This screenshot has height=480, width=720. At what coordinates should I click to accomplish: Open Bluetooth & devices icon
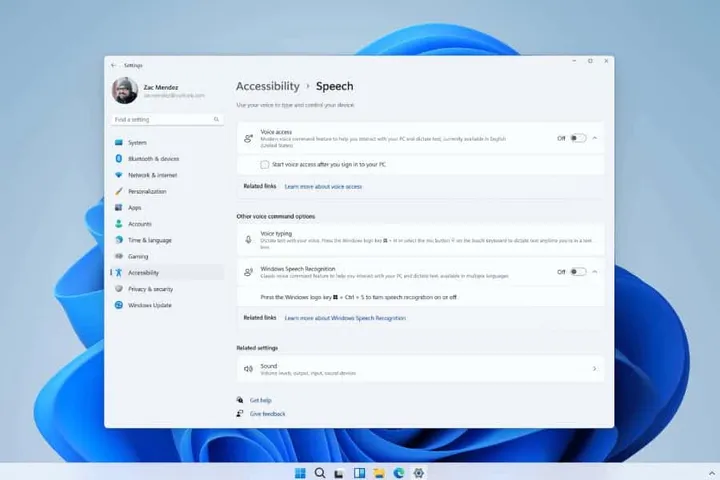point(118,158)
